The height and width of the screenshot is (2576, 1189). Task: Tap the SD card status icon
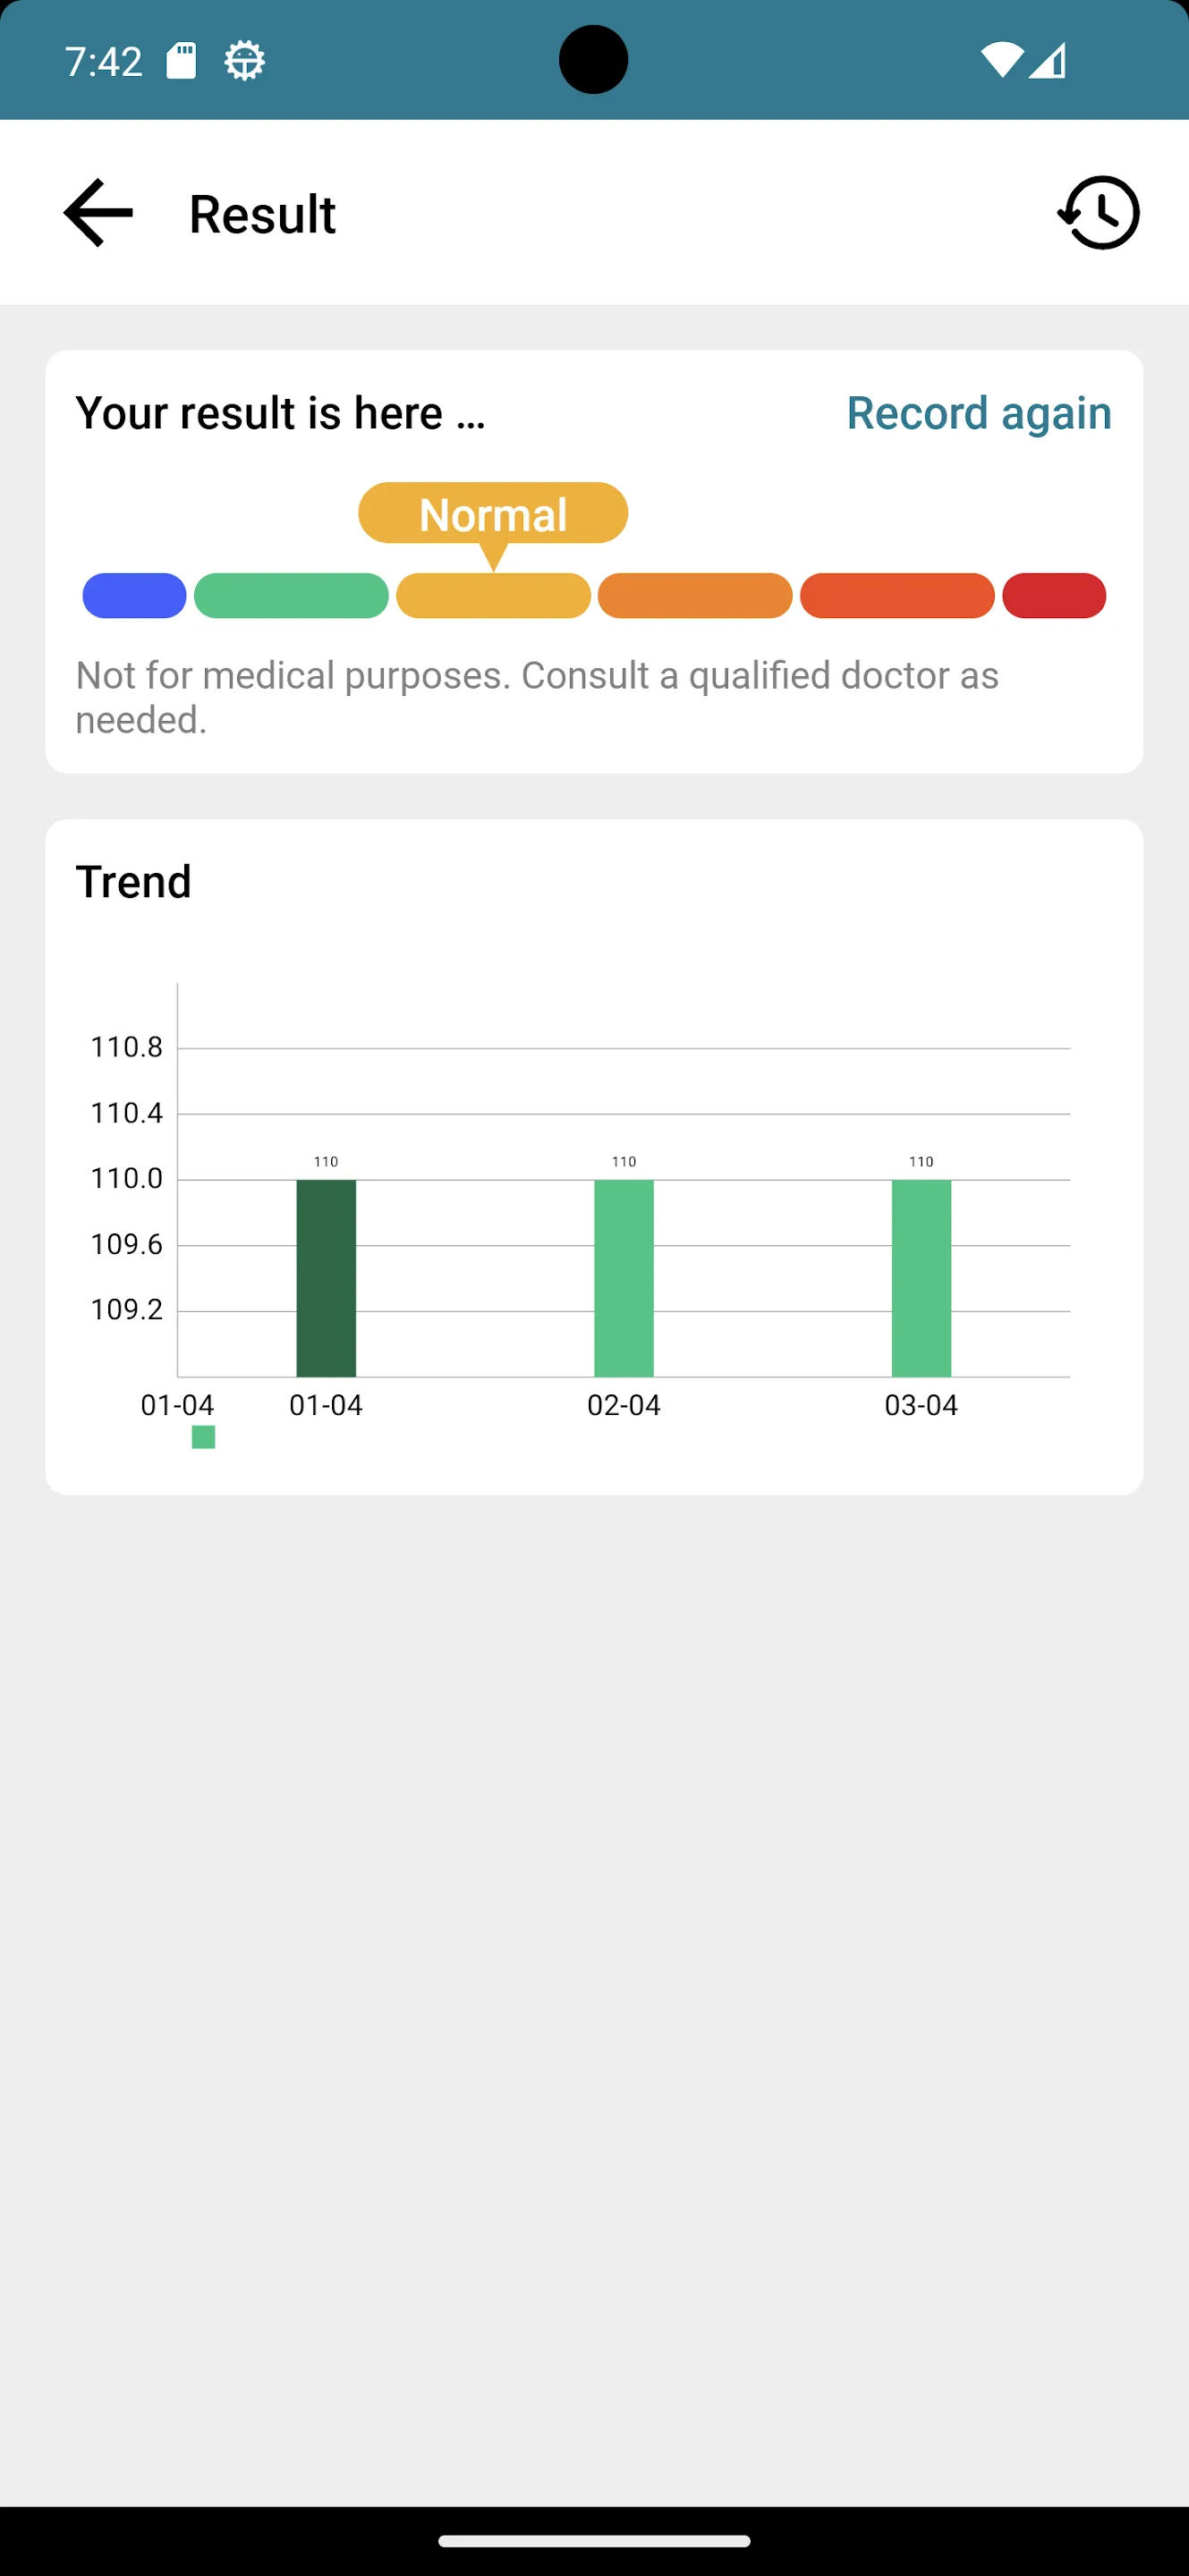tap(181, 61)
